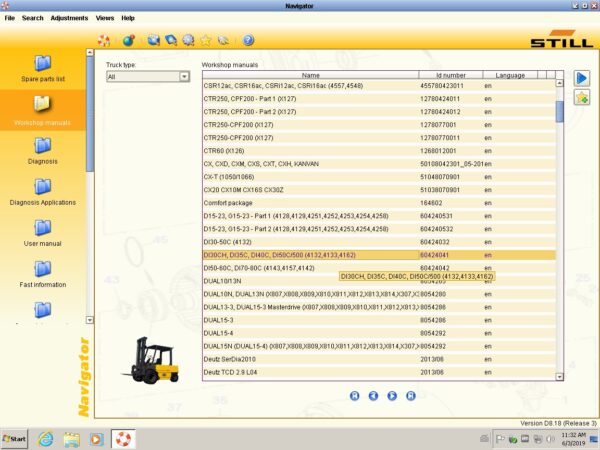
Task: Select D15-23, G15-23 - Part 2 row
Action: pyautogui.click(x=379, y=229)
